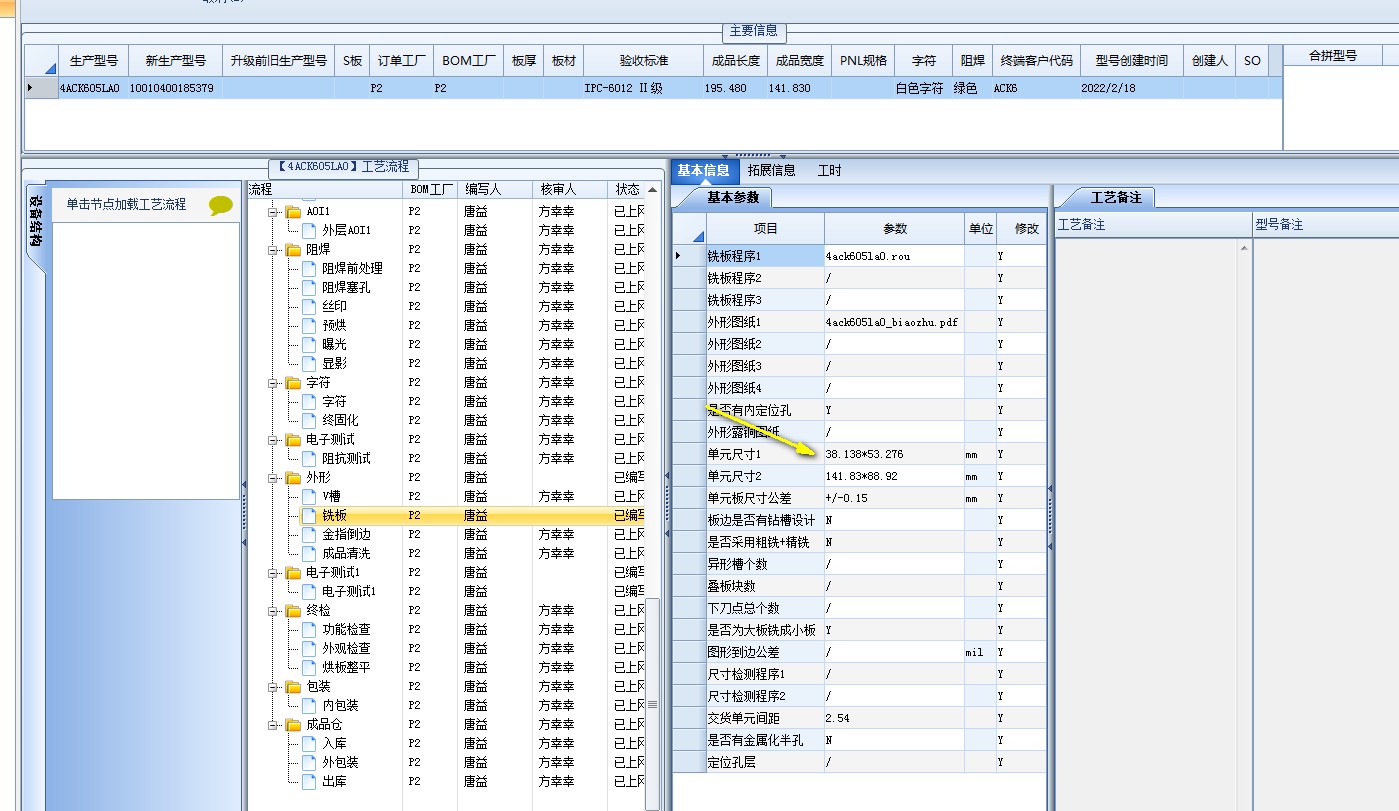Click document icon beside V槽

click(309, 496)
